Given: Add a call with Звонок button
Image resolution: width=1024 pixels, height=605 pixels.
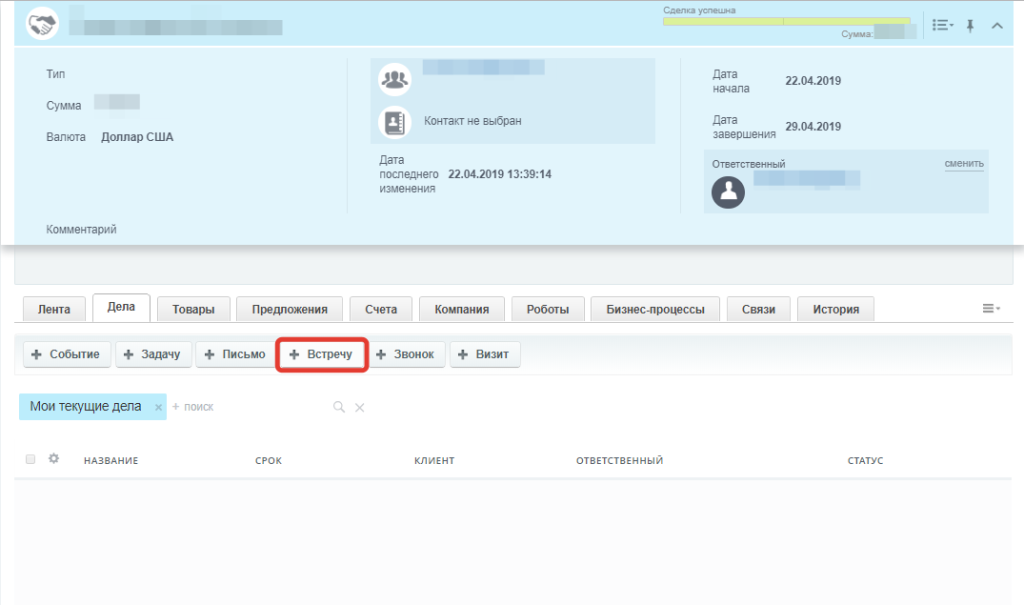Looking at the screenshot, I should tap(406, 354).
